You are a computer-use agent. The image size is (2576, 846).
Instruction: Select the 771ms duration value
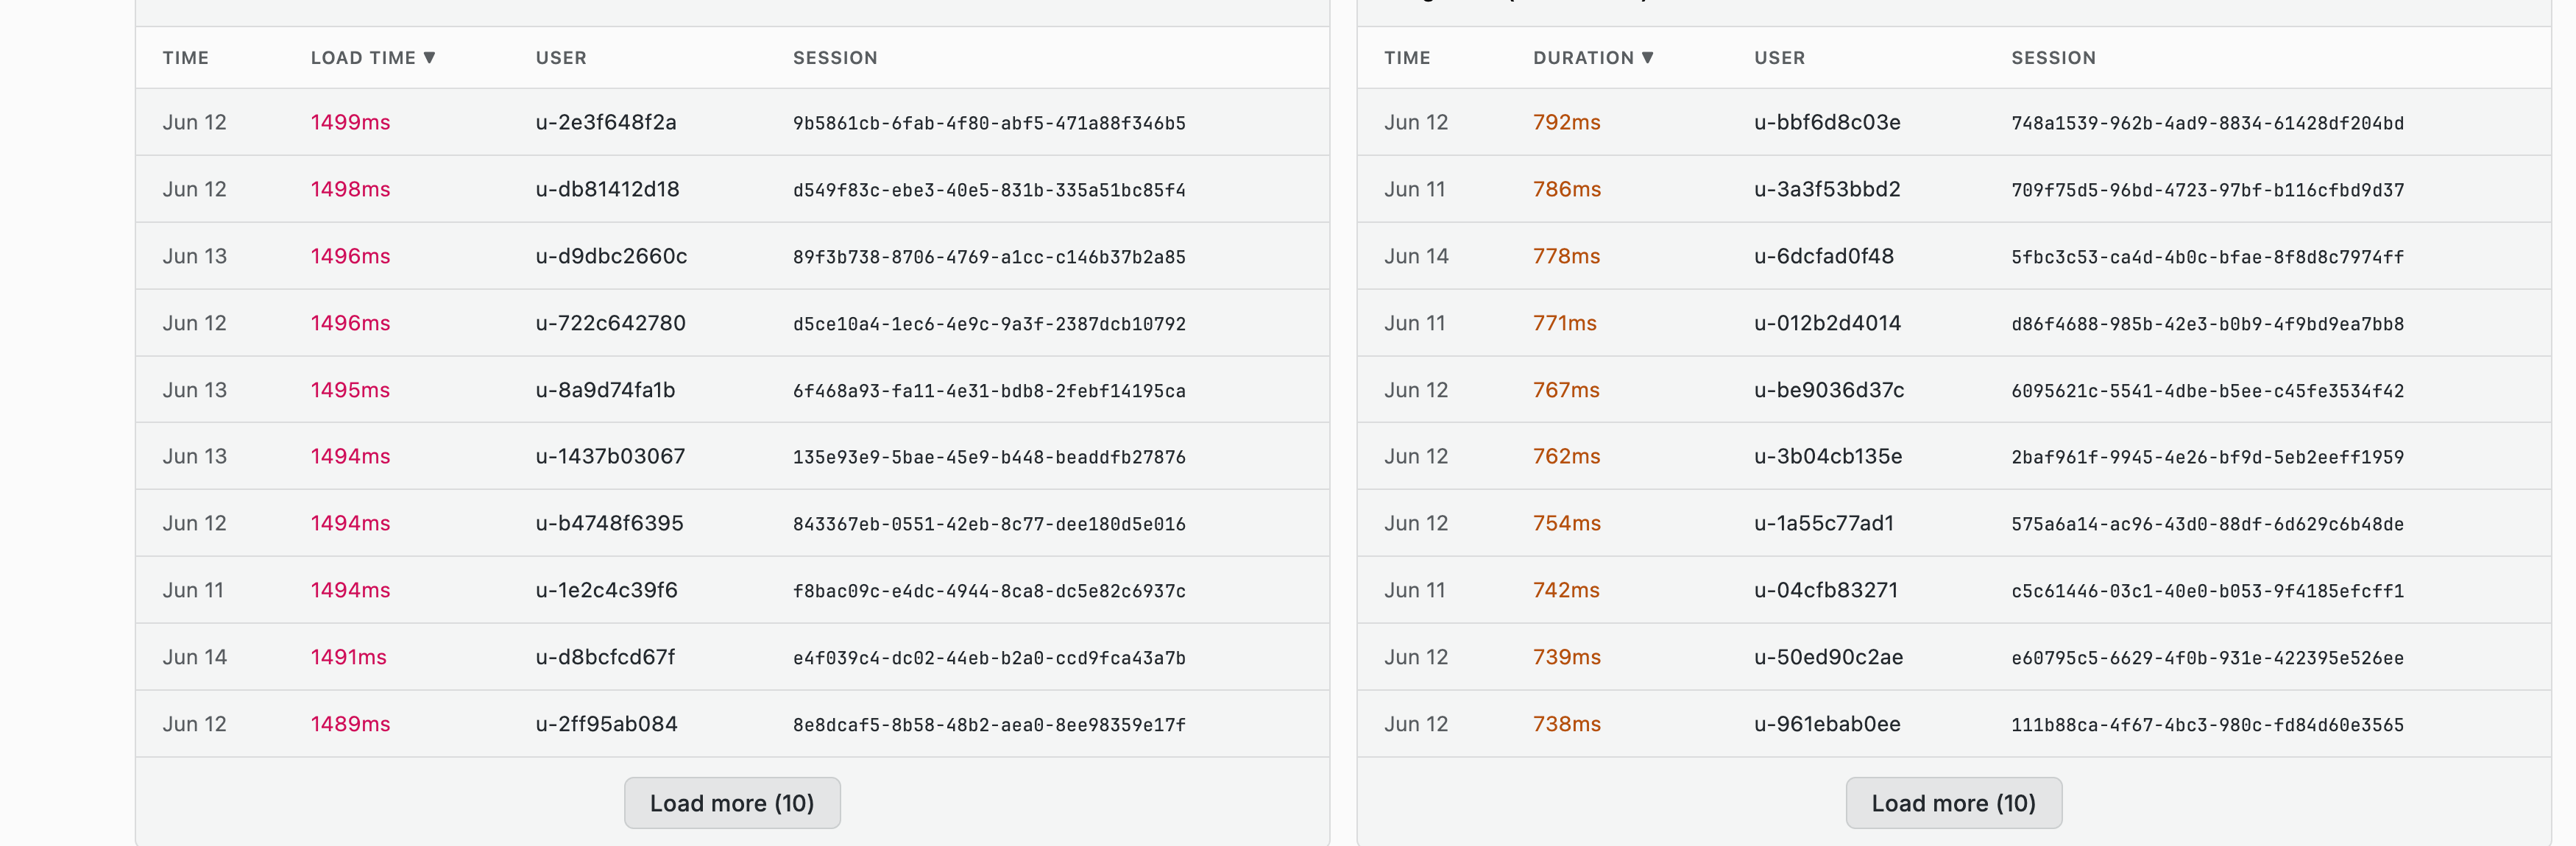[1564, 323]
